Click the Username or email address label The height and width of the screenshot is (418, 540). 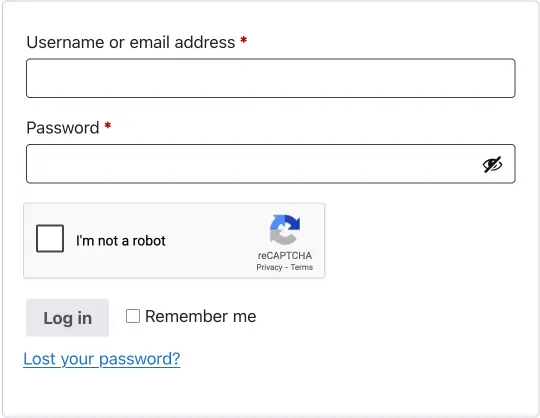pyautogui.click(x=131, y=42)
